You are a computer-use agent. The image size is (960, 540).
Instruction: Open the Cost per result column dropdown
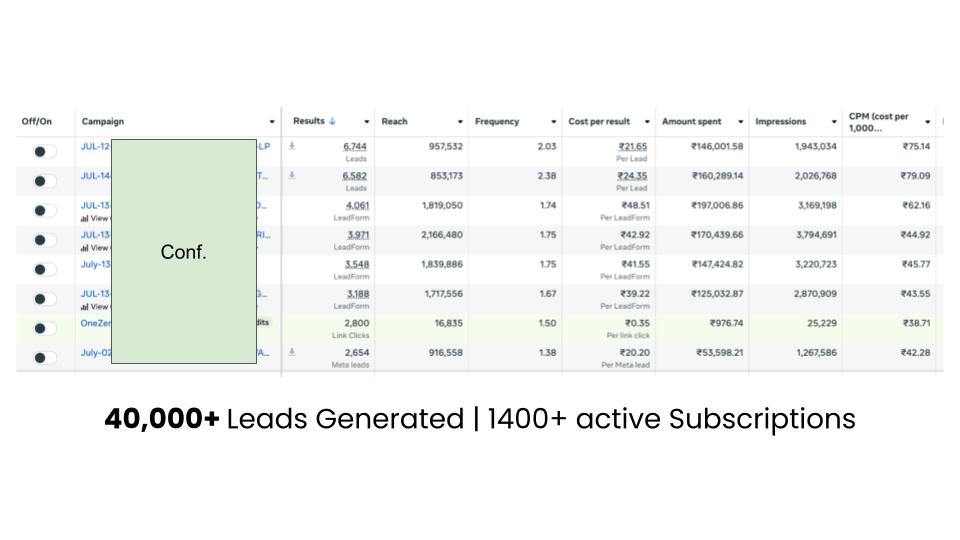647,122
